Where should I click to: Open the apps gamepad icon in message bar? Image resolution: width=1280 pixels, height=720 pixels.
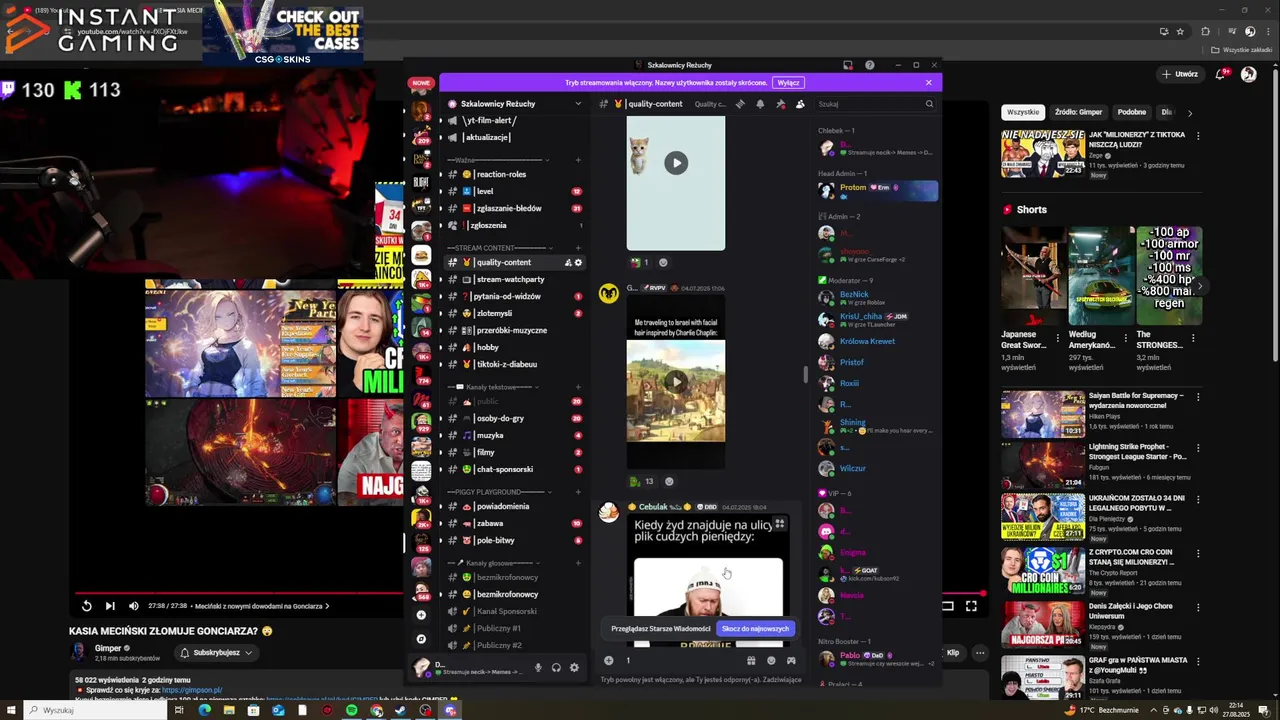tap(791, 660)
